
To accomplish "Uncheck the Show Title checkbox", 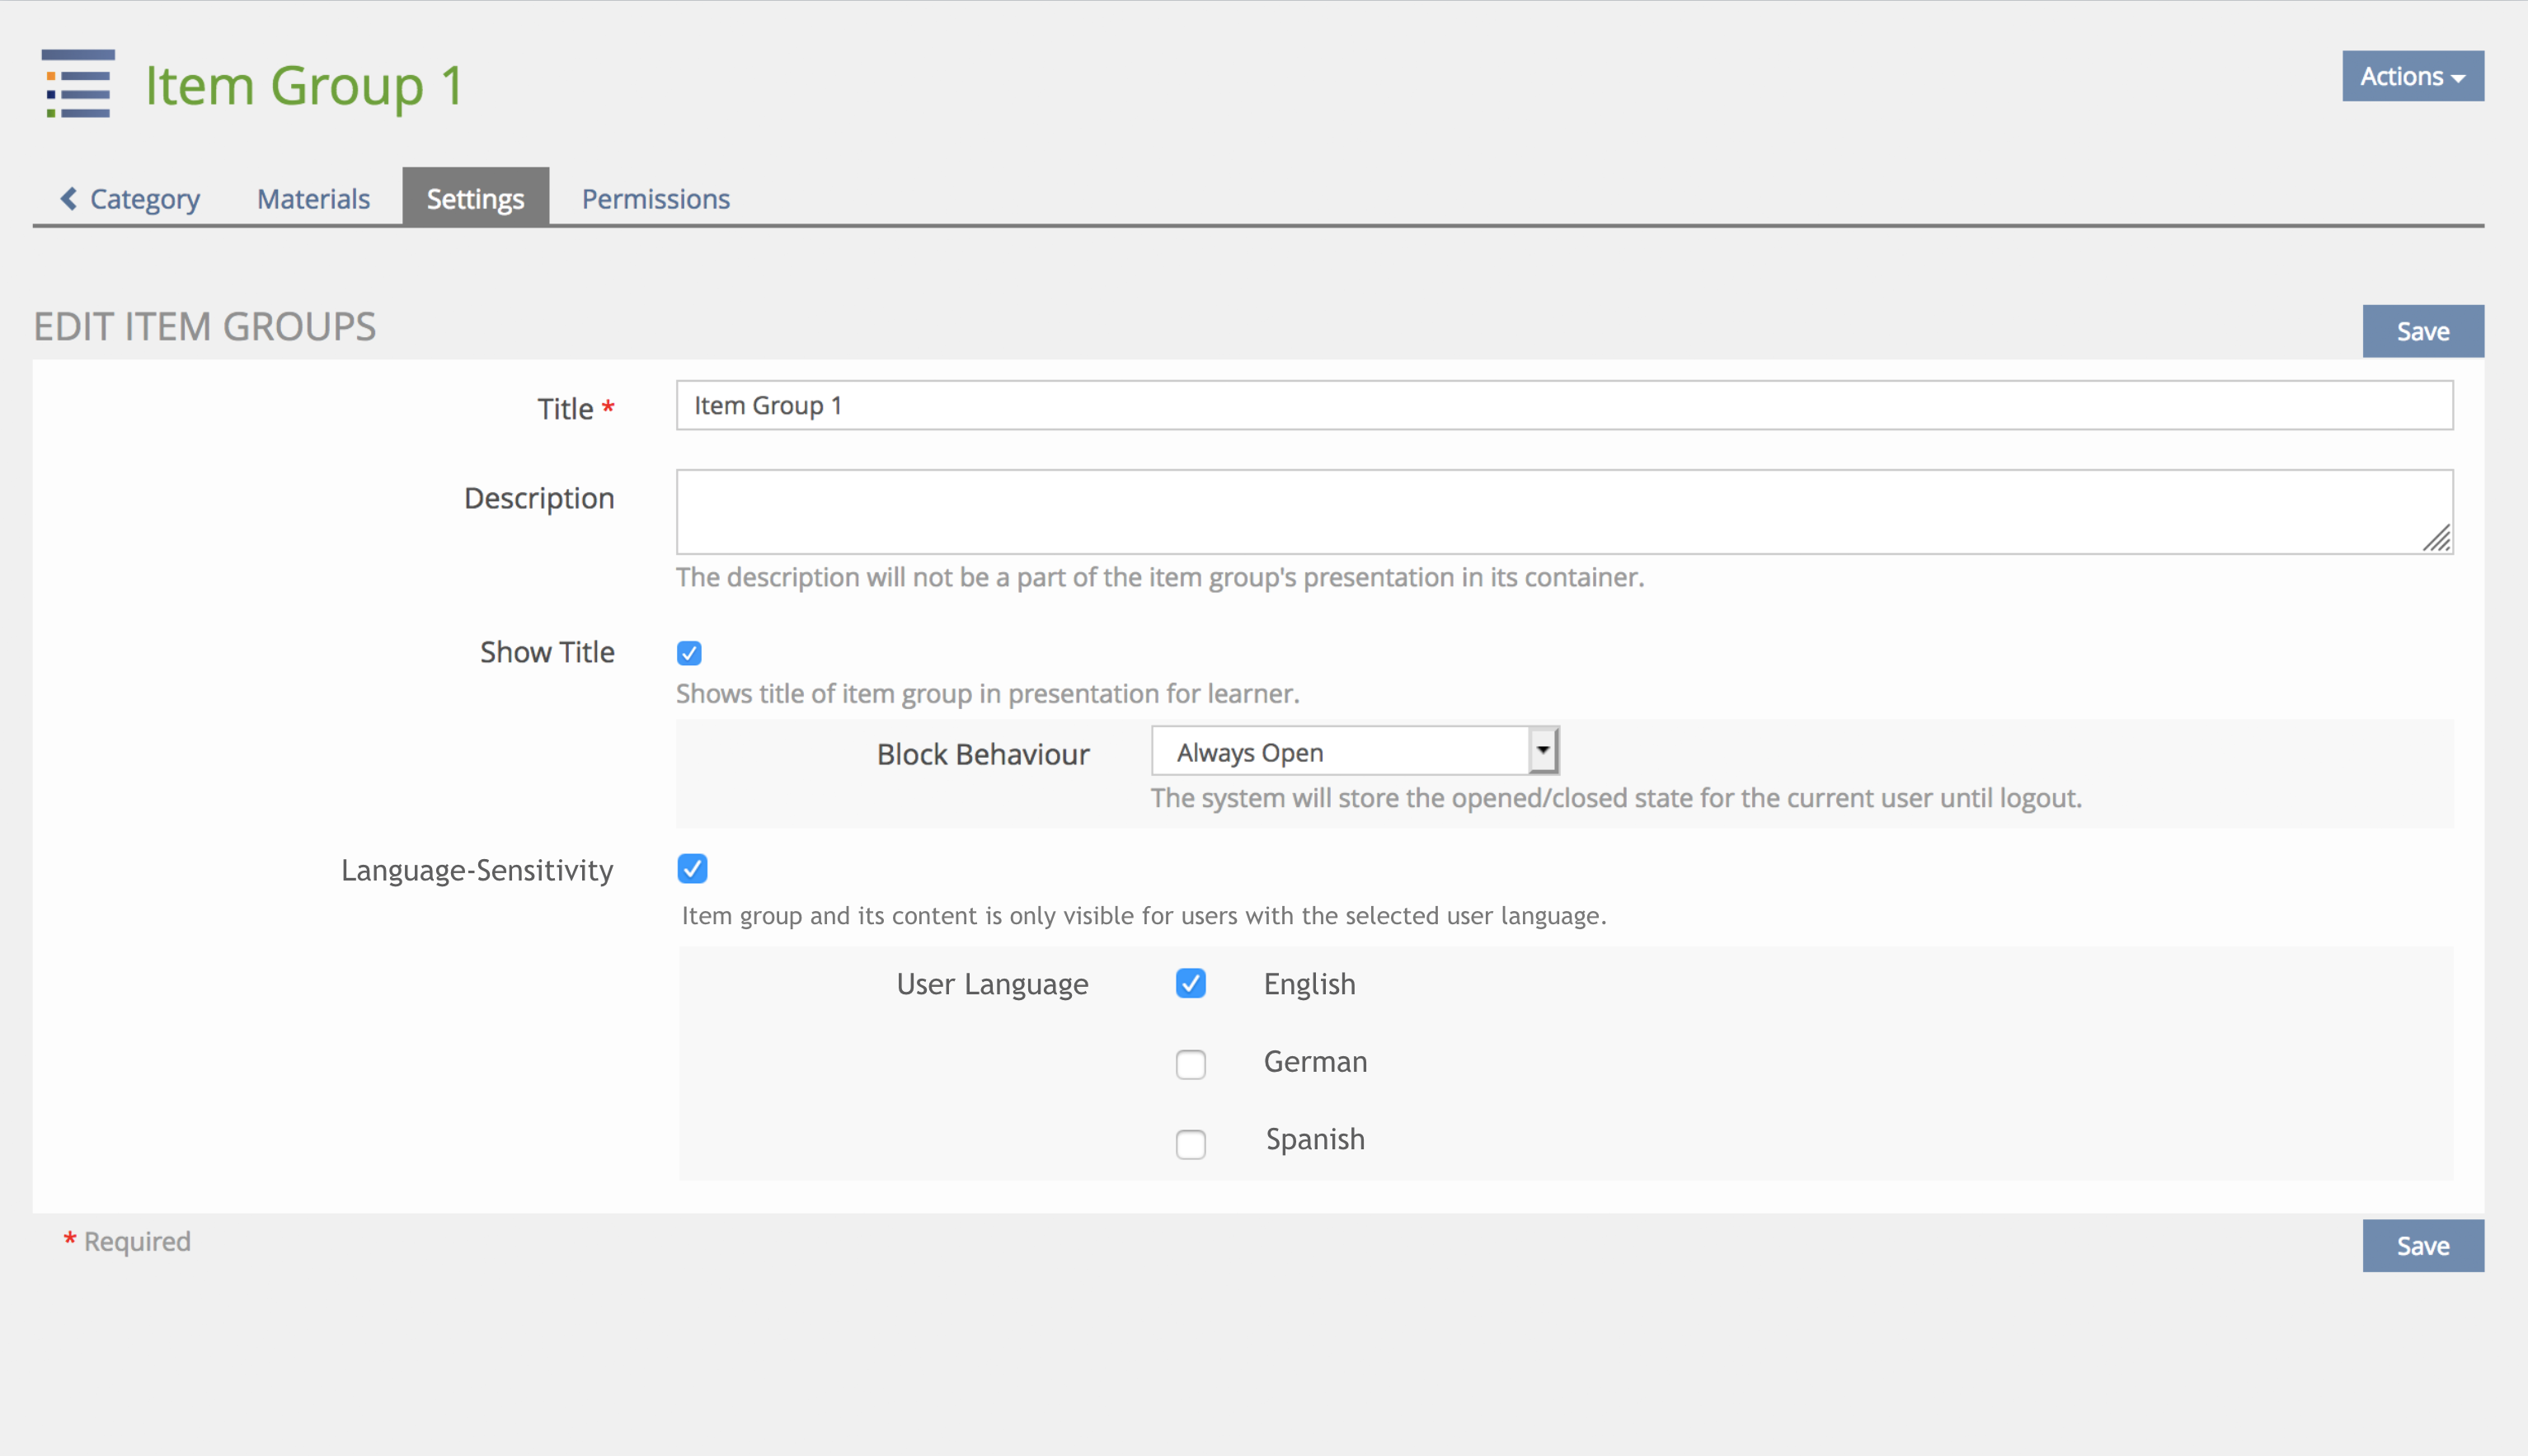I will click(689, 653).
